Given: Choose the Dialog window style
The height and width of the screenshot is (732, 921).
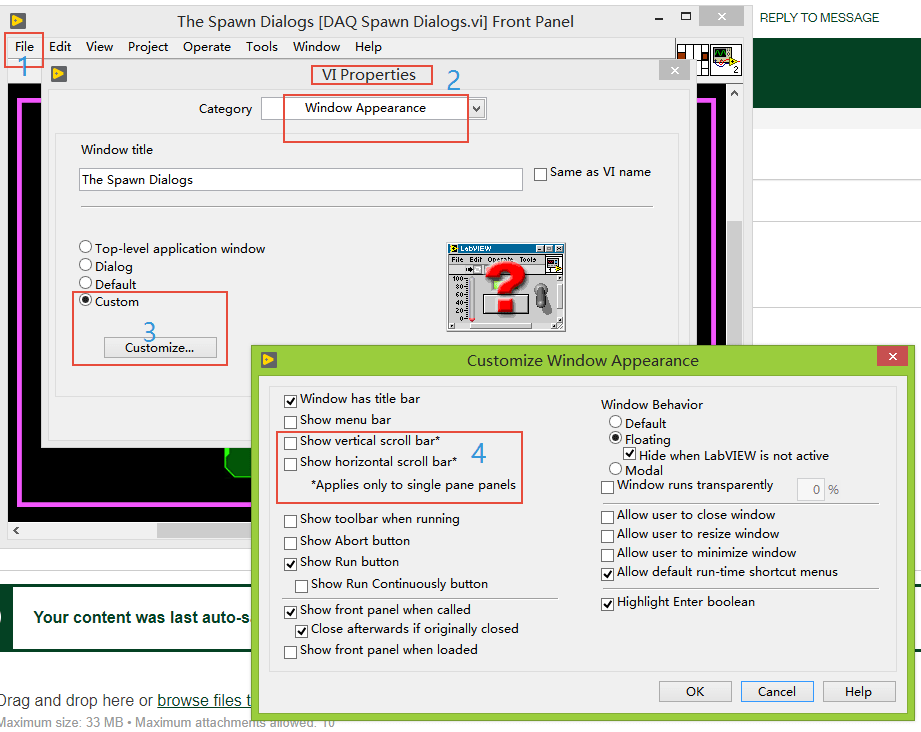Looking at the screenshot, I should pos(85,266).
